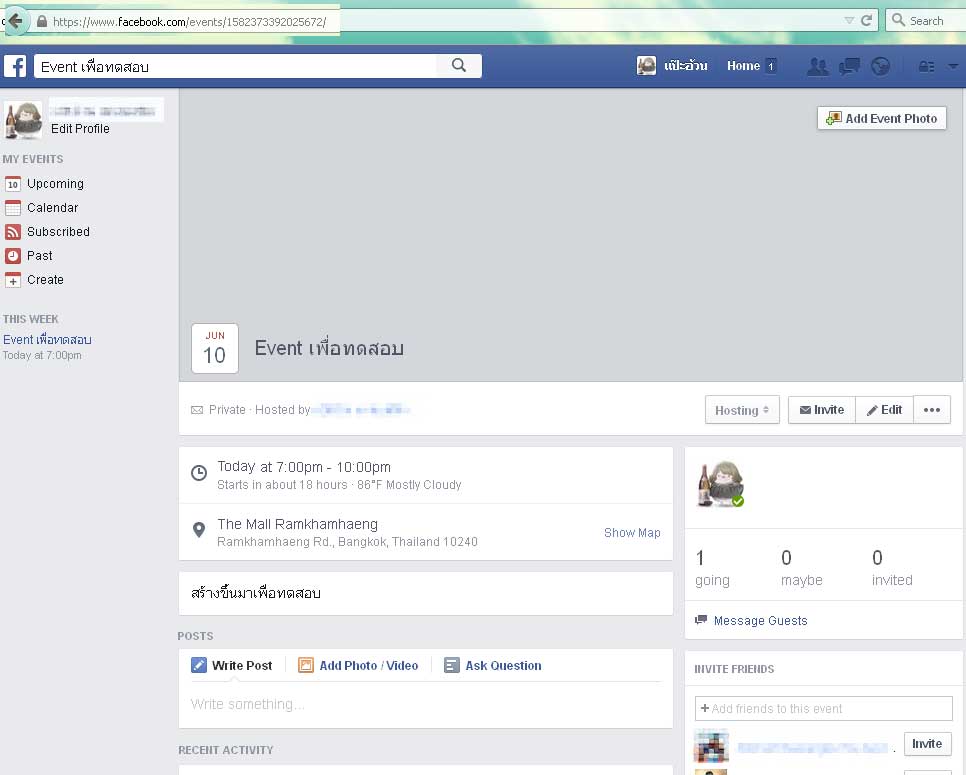Click the event time clock icon
The height and width of the screenshot is (775, 966).
pos(199,473)
